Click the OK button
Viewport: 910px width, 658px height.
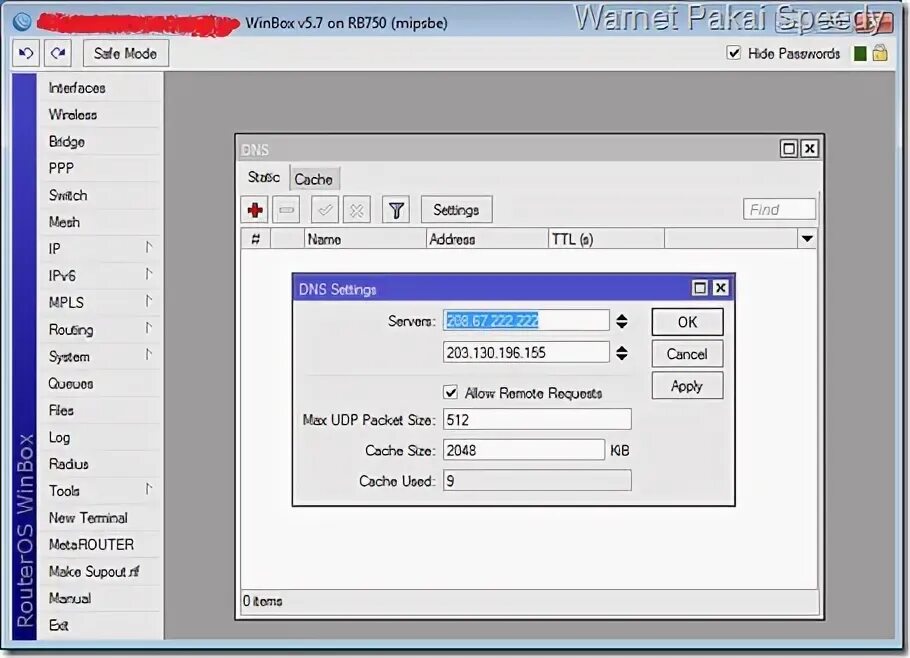tap(687, 322)
